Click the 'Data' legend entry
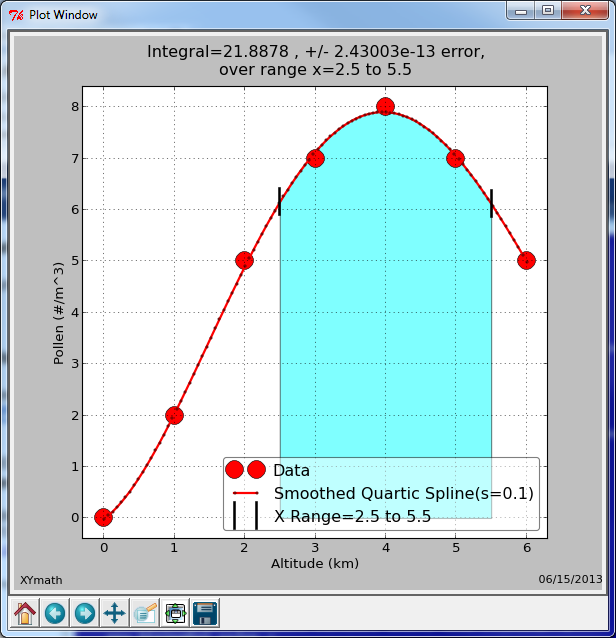 291,470
